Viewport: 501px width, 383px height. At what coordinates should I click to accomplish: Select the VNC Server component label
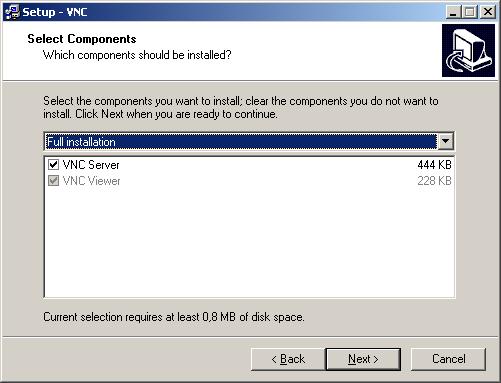91,165
